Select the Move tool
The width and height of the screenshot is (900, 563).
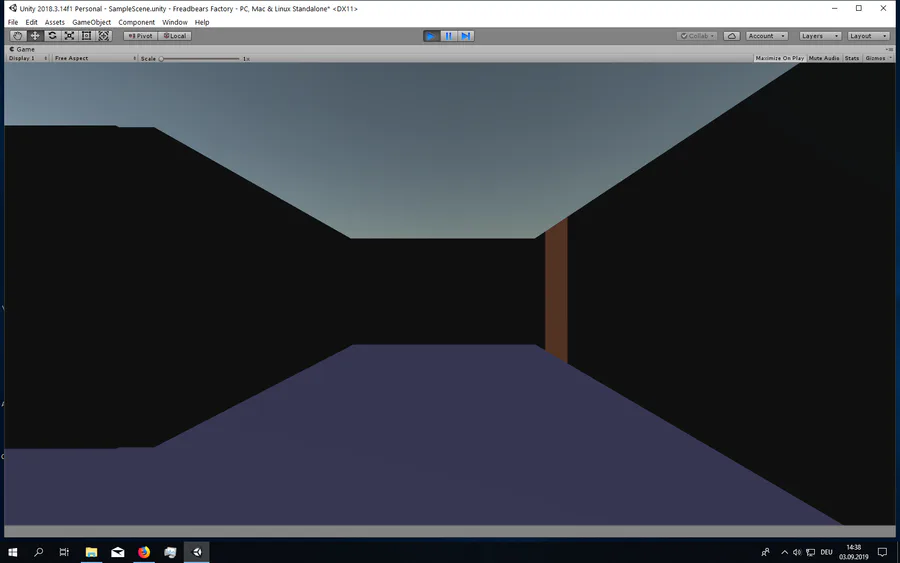pyautogui.click(x=35, y=36)
